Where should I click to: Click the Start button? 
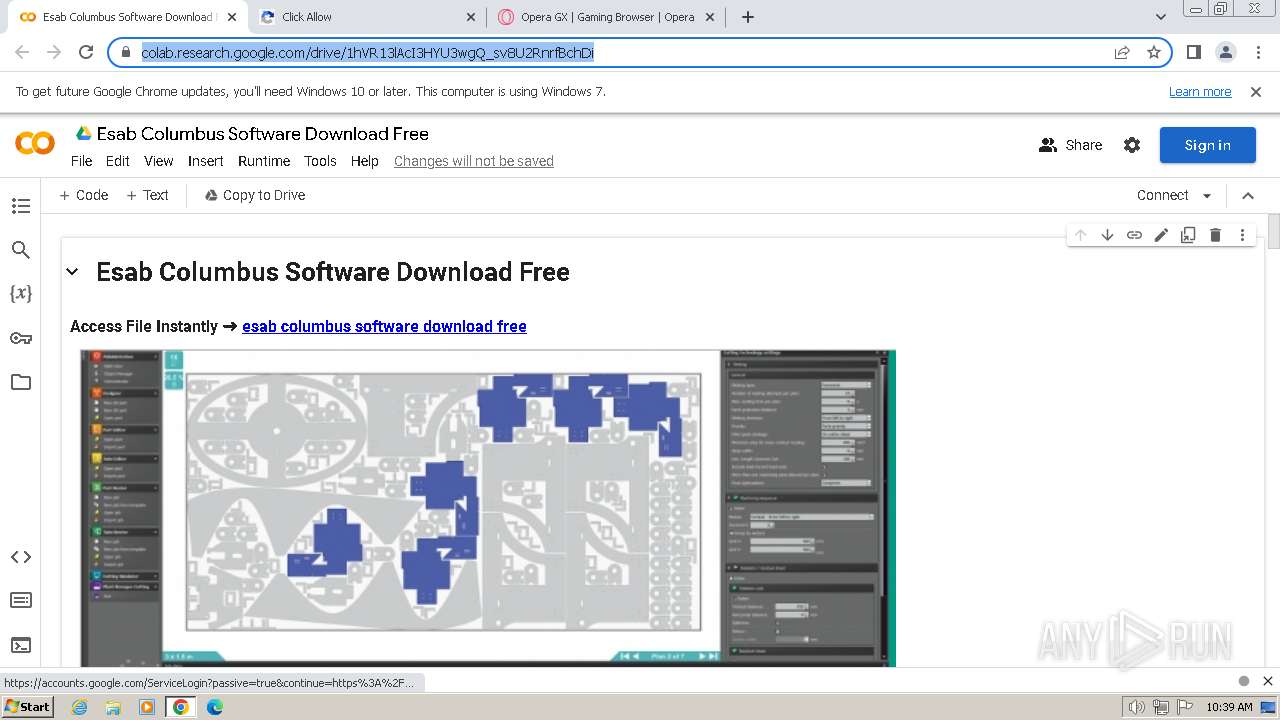(28, 707)
